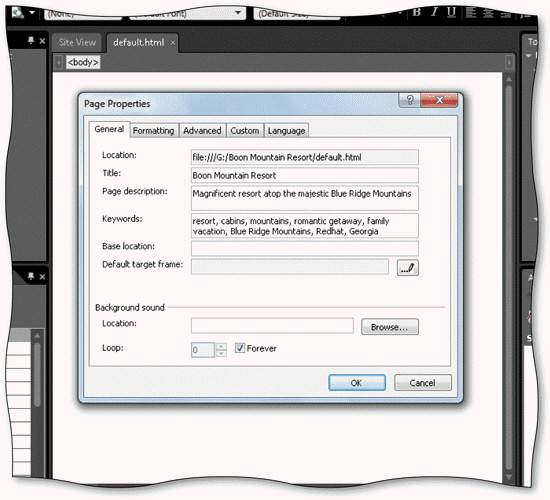The image size is (550, 500).
Task: Align text left in toolbar
Action: [x=471, y=13]
